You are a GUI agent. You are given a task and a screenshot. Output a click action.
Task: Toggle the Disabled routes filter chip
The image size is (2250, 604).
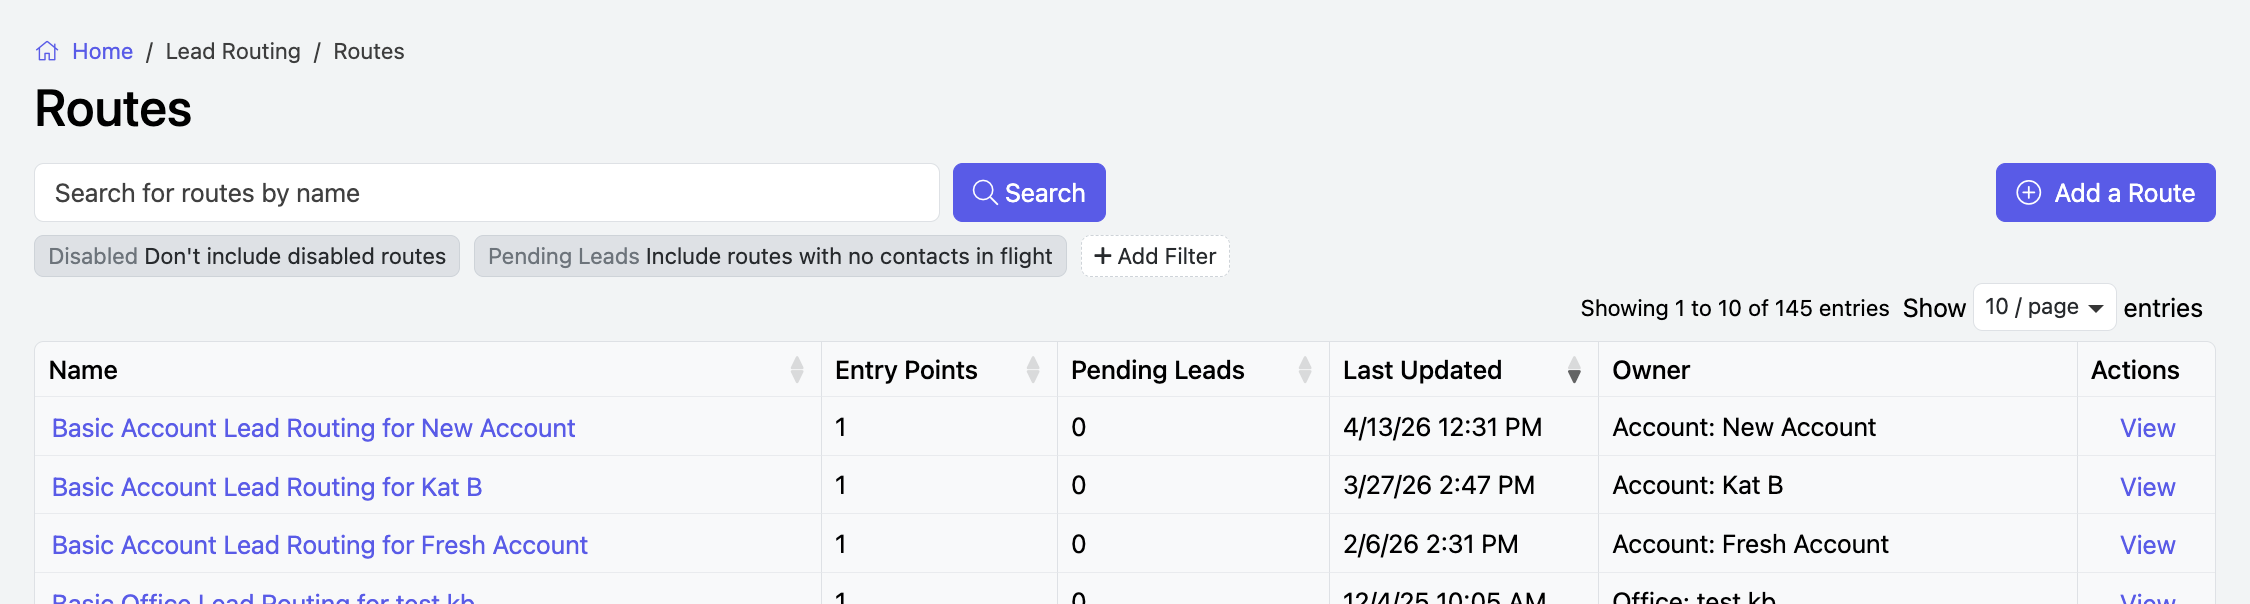pyautogui.click(x=247, y=257)
